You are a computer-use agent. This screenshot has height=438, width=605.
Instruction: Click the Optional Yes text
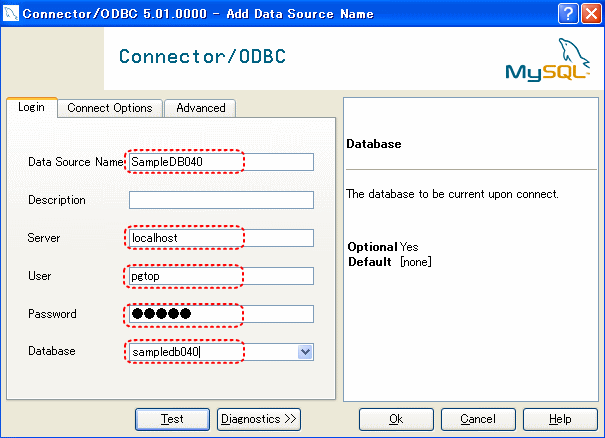[x=383, y=247]
